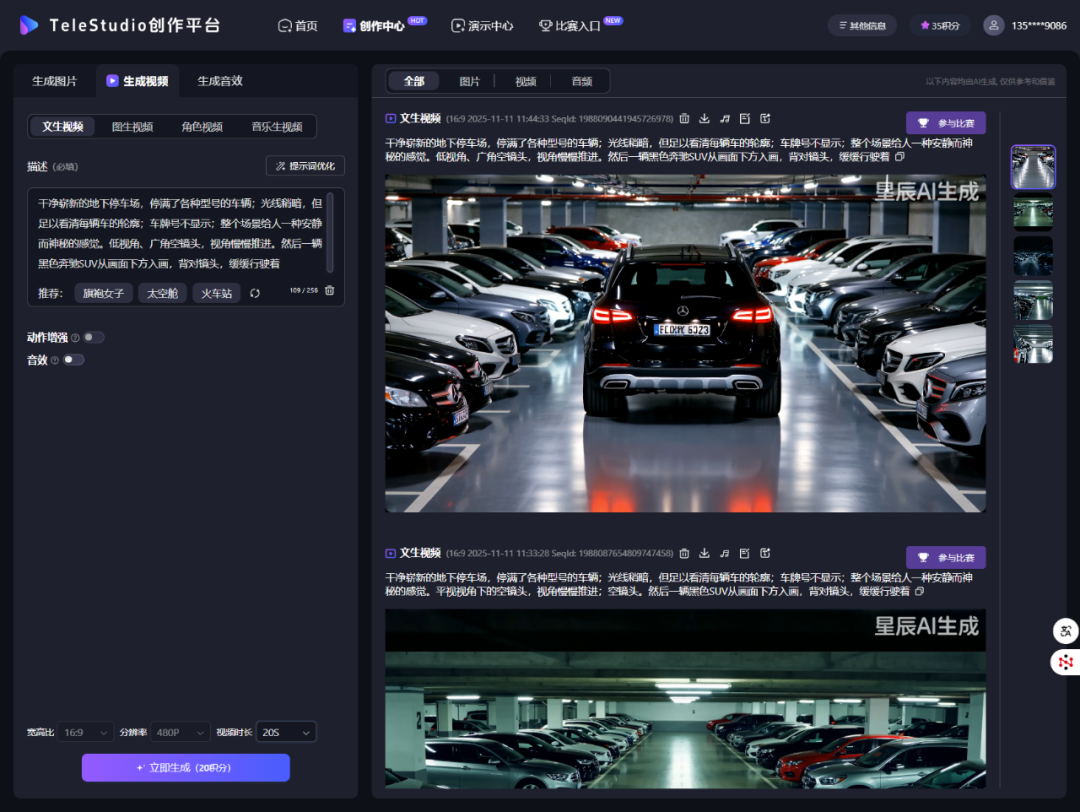
Task: Turn on the 音效 switch
Action: [x=73, y=360]
